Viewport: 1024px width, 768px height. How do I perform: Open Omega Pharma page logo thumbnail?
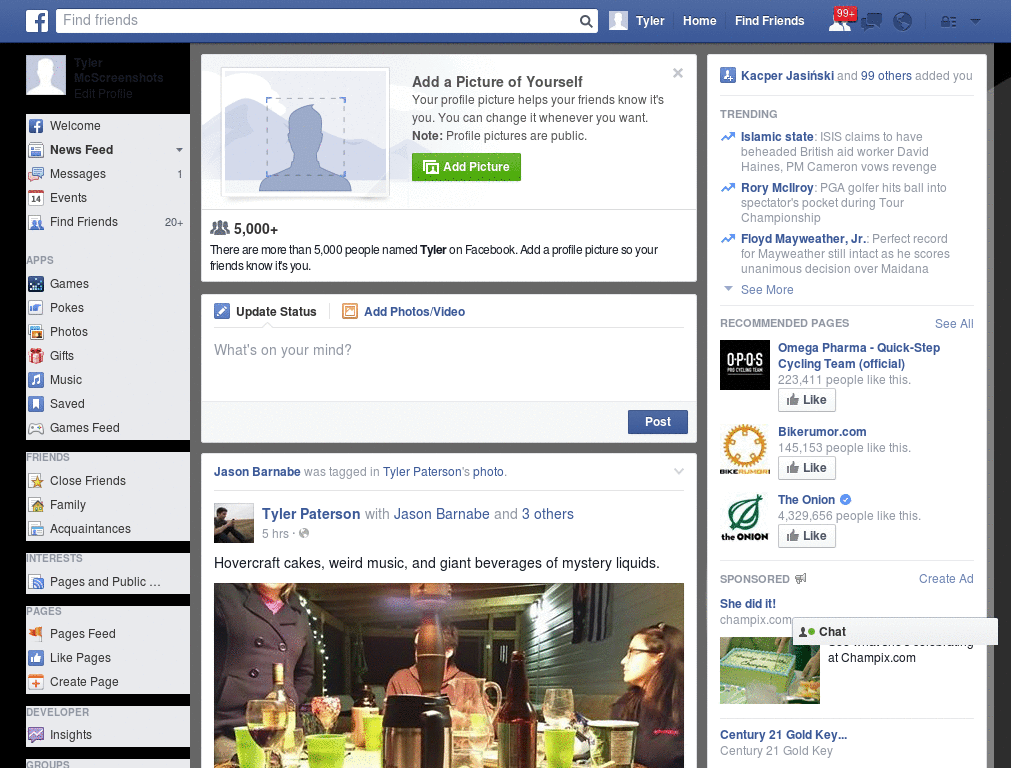(744, 365)
